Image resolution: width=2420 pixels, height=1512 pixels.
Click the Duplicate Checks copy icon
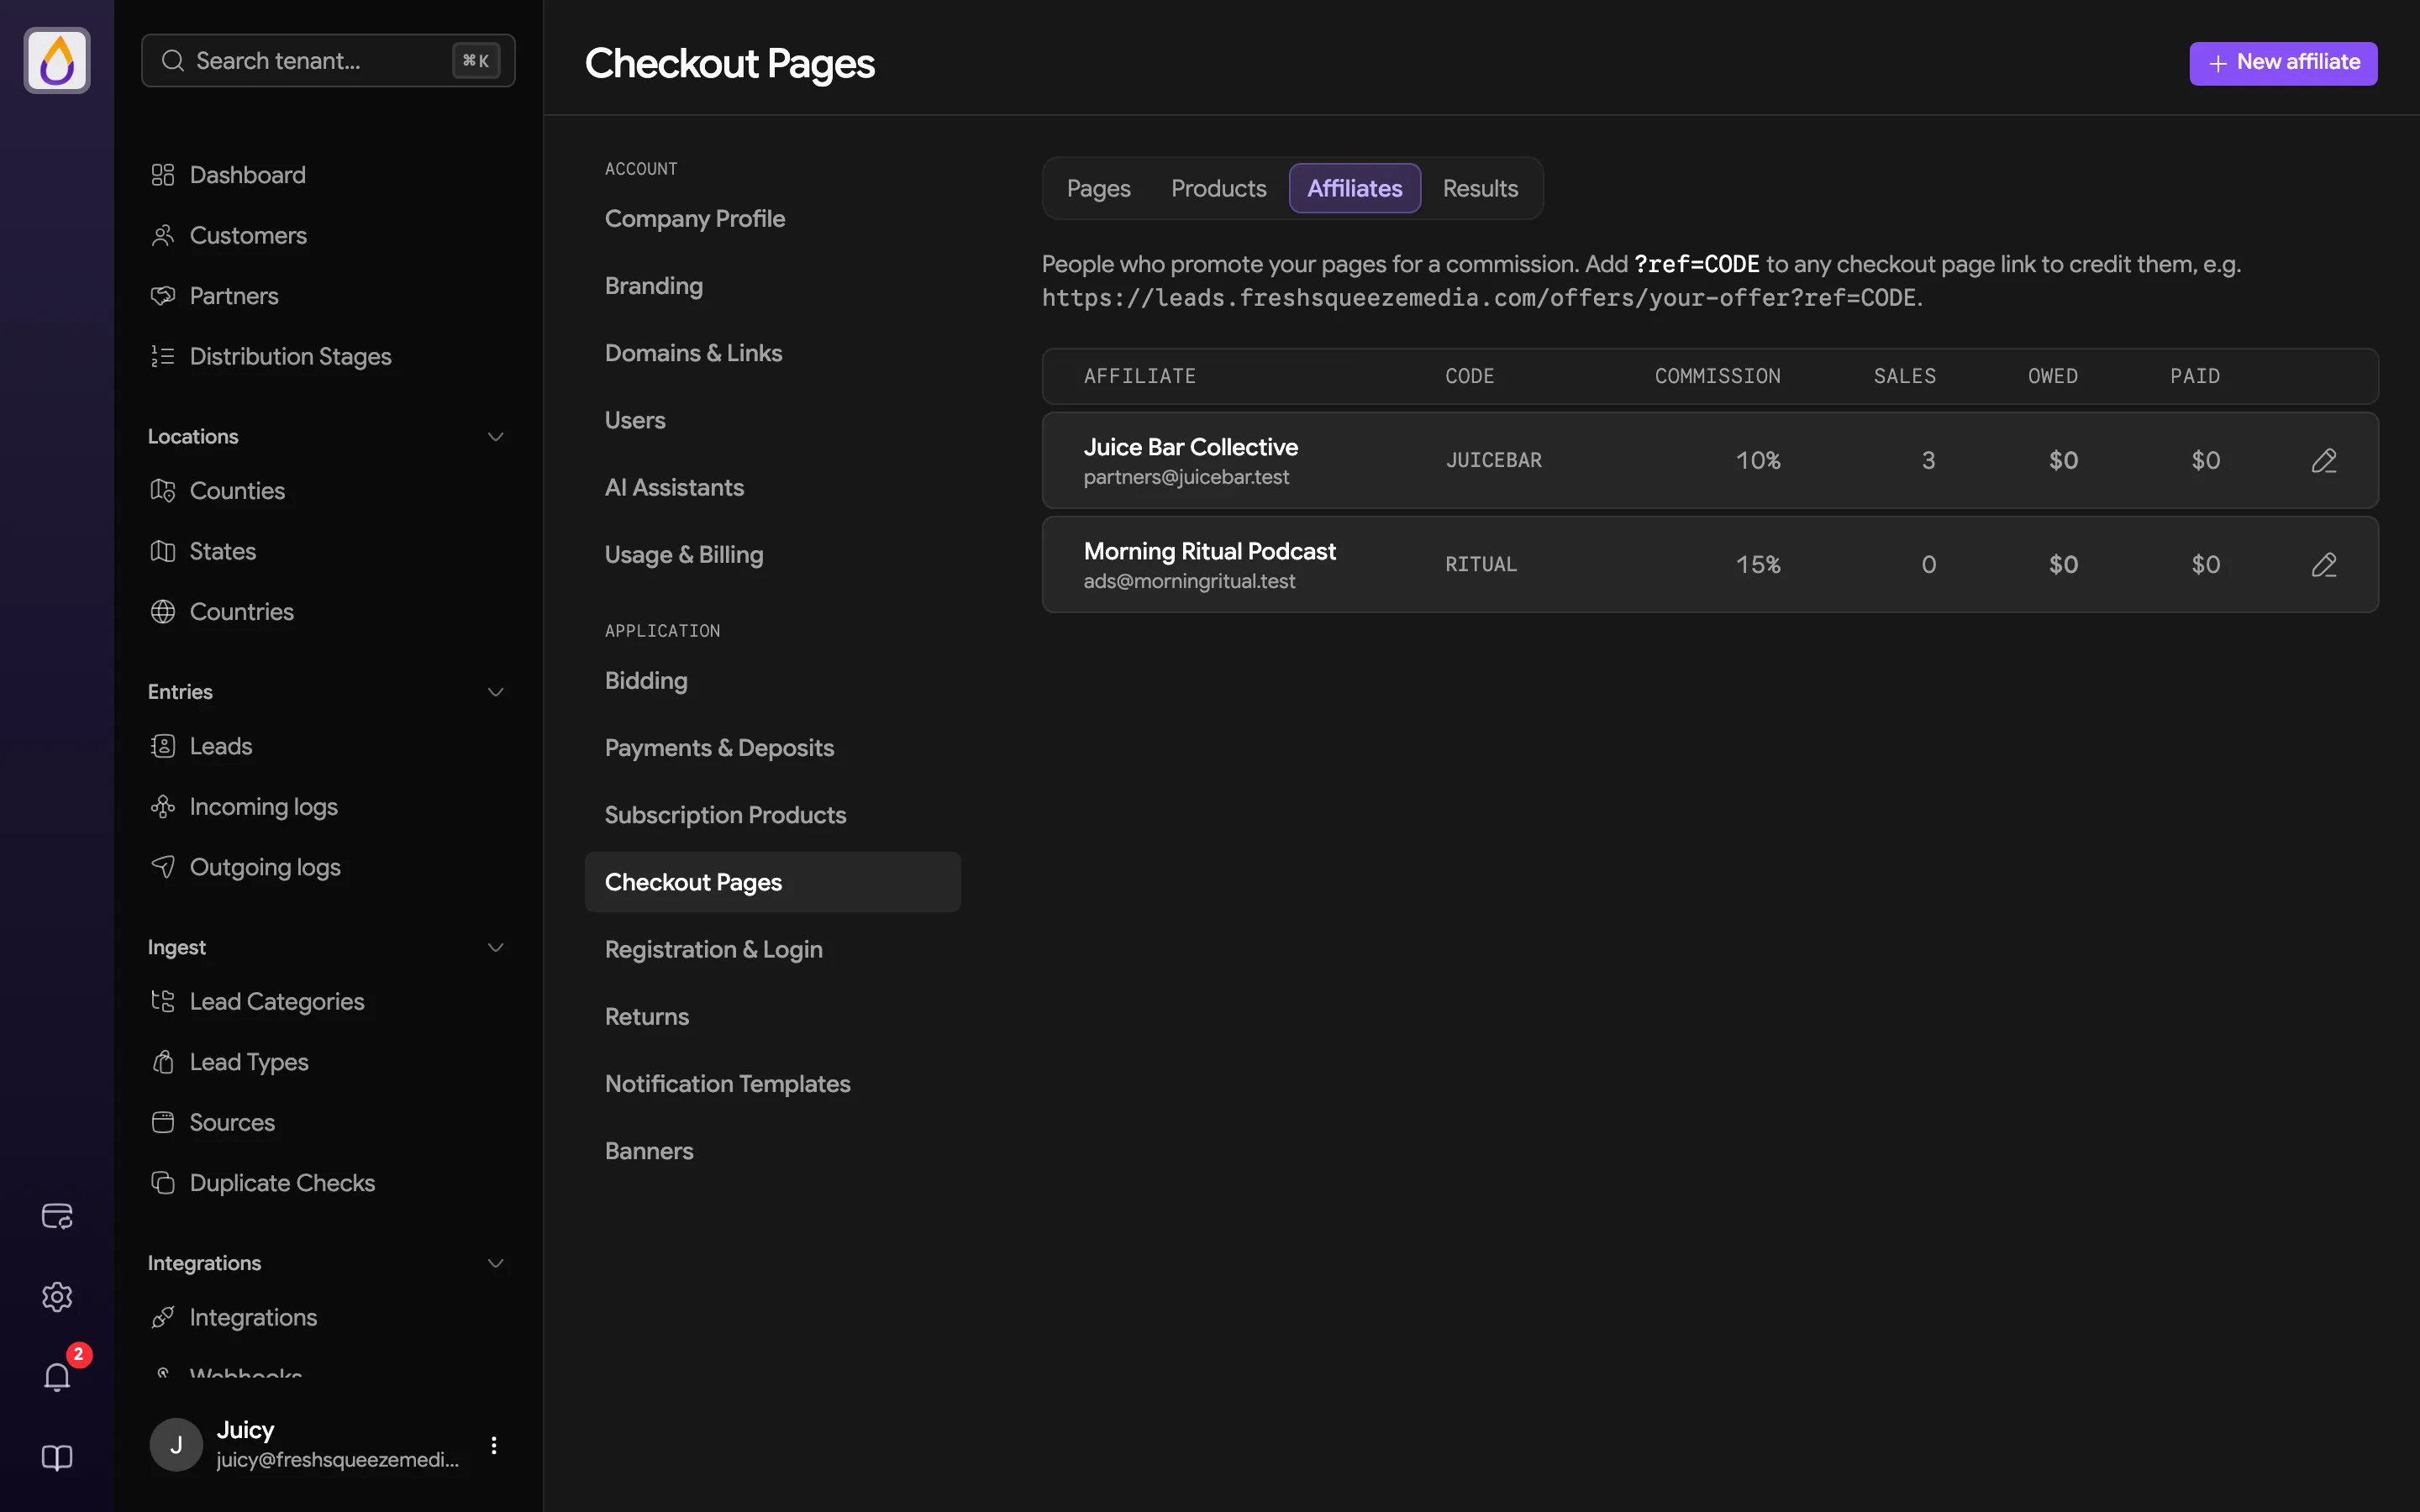(x=163, y=1183)
